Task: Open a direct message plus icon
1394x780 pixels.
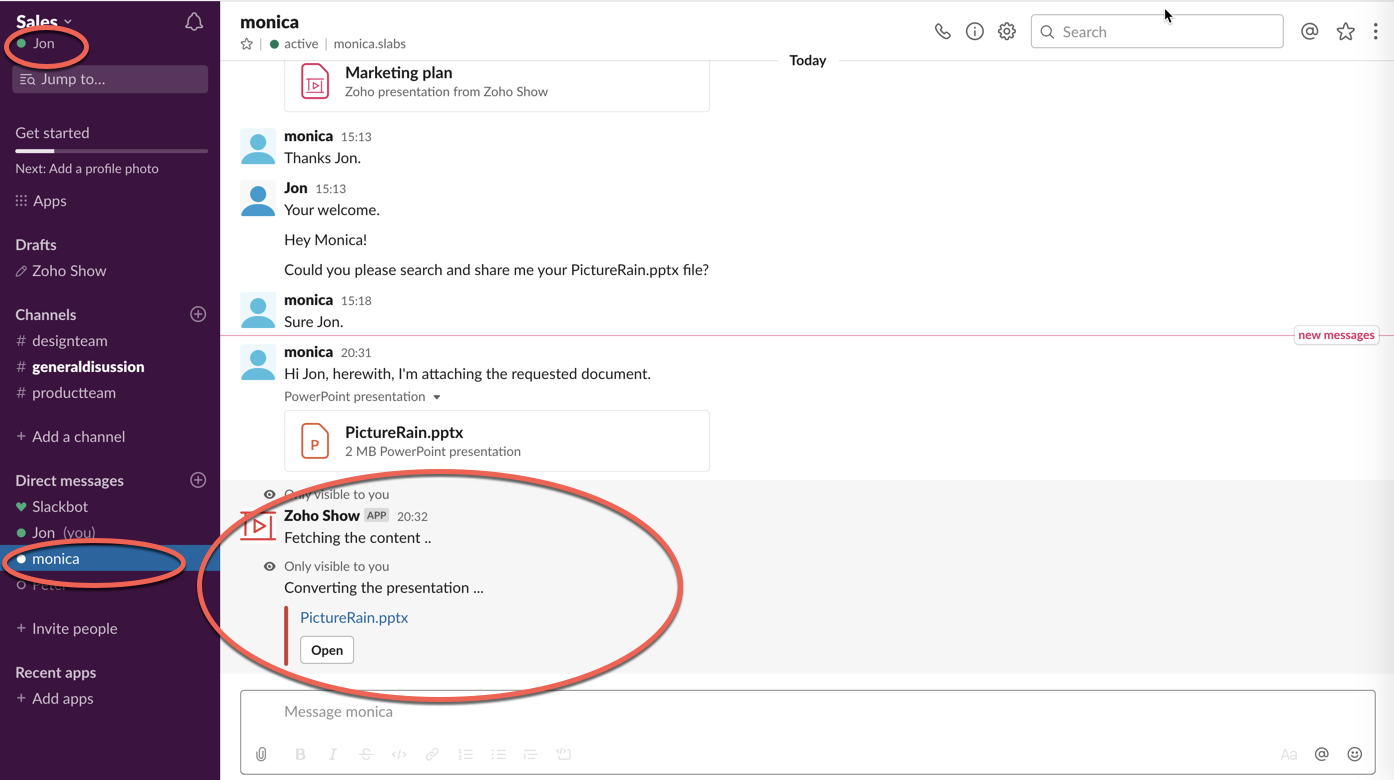Action: pyautogui.click(x=198, y=480)
